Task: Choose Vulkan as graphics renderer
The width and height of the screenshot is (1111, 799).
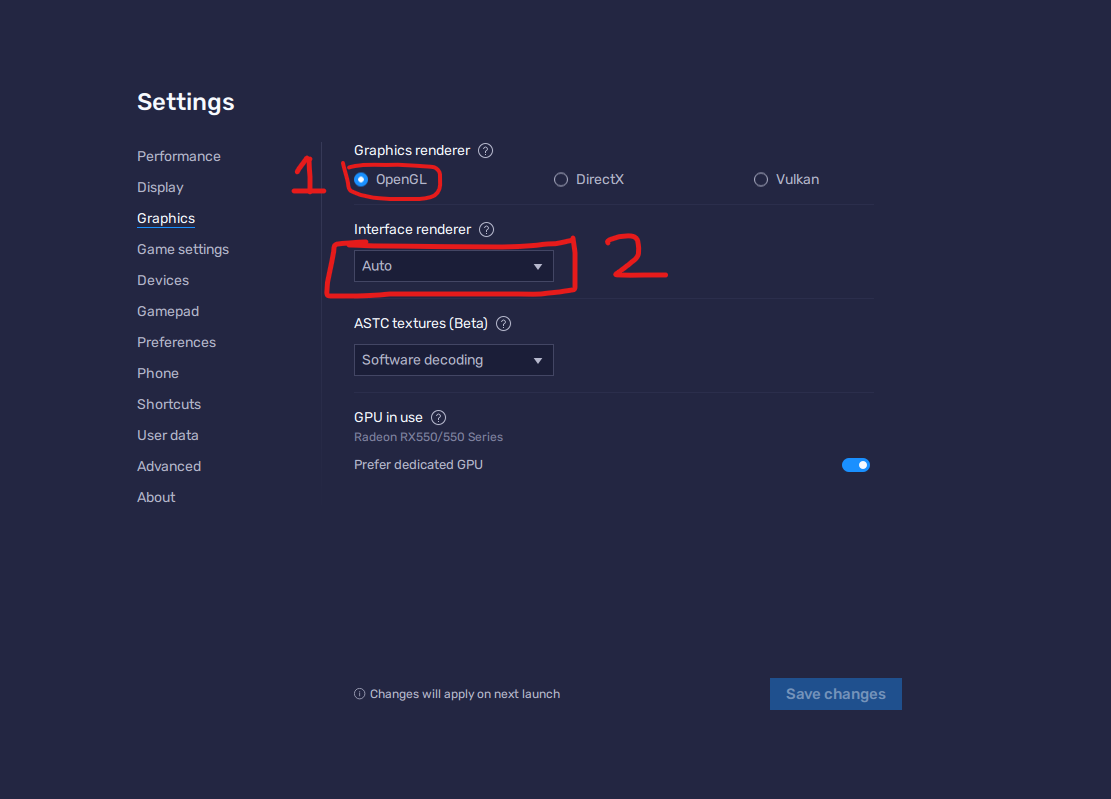Action: pyautogui.click(x=761, y=180)
